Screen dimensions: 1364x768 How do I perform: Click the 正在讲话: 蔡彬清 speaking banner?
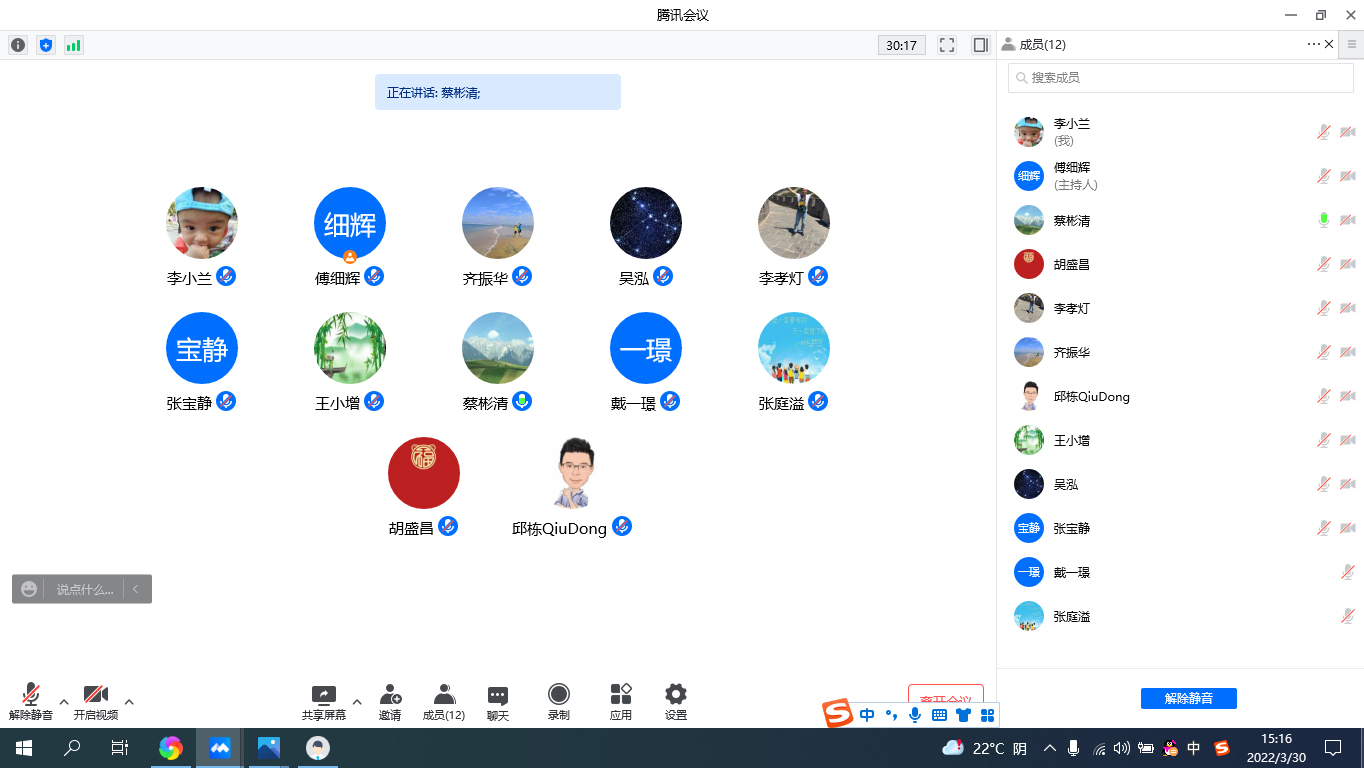click(x=498, y=92)
